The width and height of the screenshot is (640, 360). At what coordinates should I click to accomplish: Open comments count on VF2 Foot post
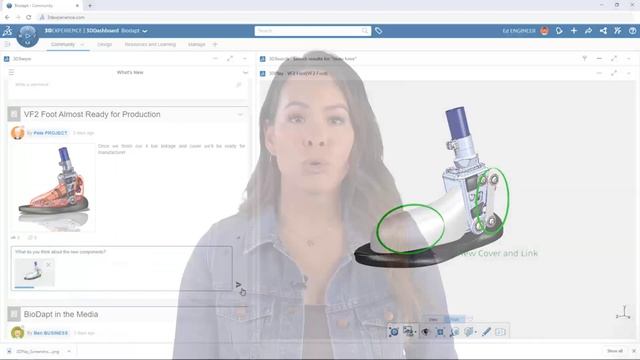pyautogui.click(x=32, y=237)
